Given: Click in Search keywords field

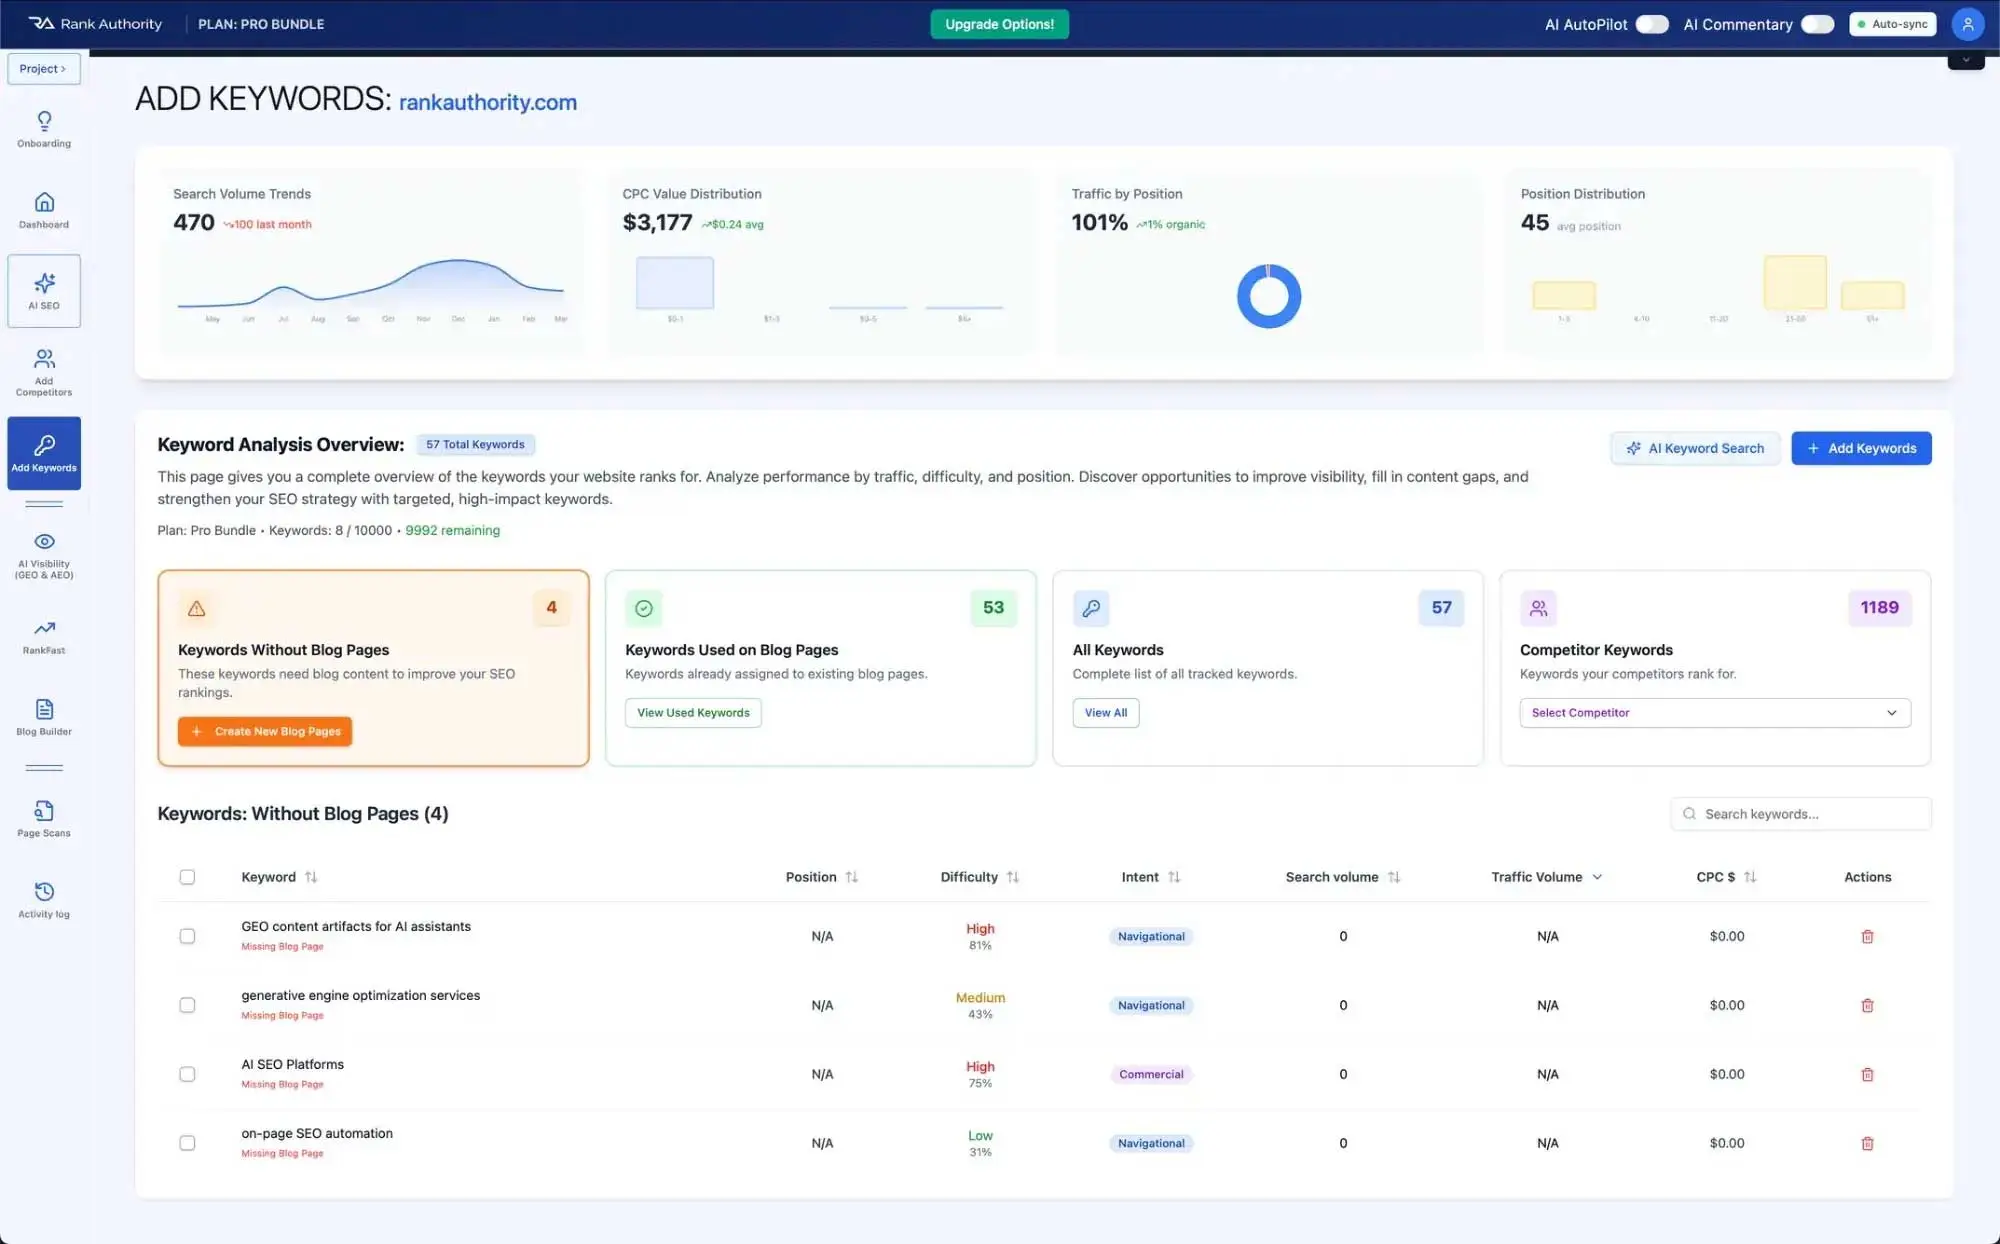Looking at the screenshot, I should (x=1801, y=814).
